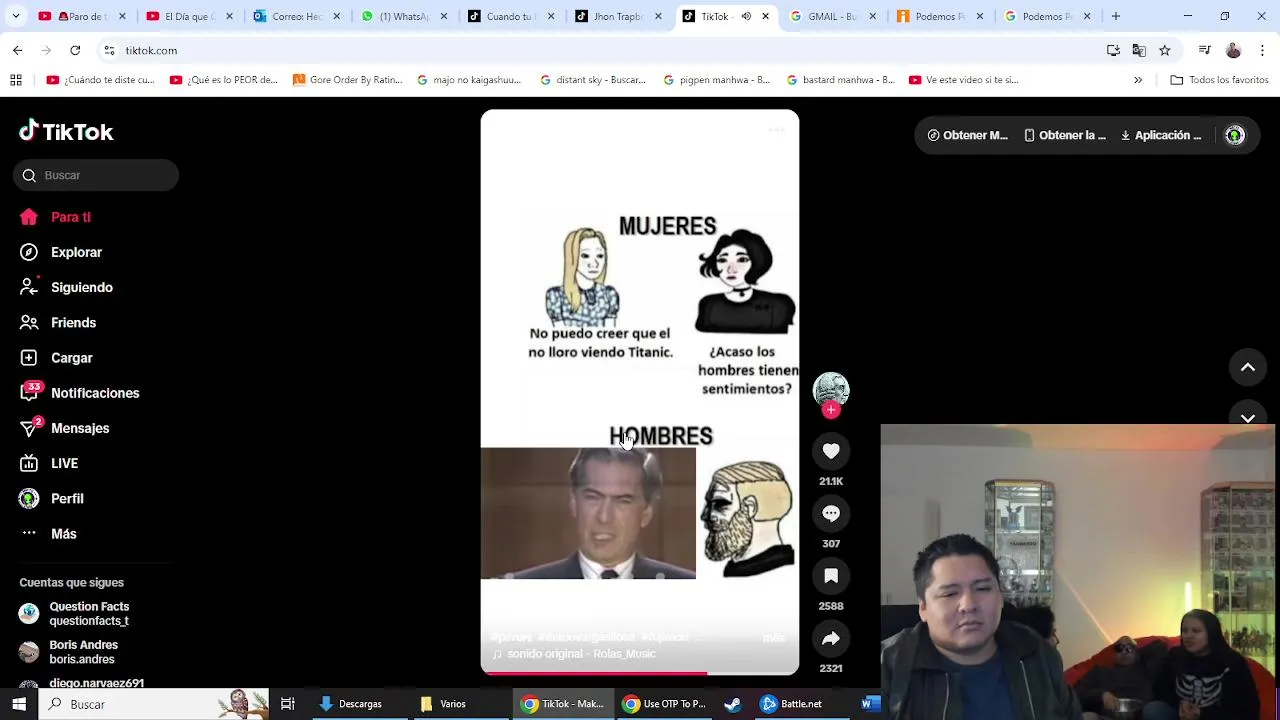
Task: Open the TikTok header profile avatar
Action: click(1235, 135)
